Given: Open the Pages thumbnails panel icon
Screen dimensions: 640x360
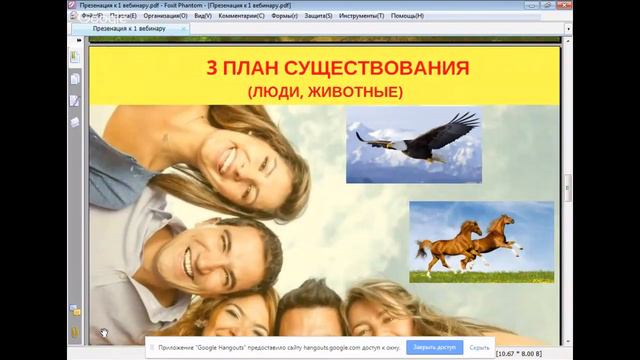Looking at the screenshot, I should pyautogui.click(x=75, y=79).
